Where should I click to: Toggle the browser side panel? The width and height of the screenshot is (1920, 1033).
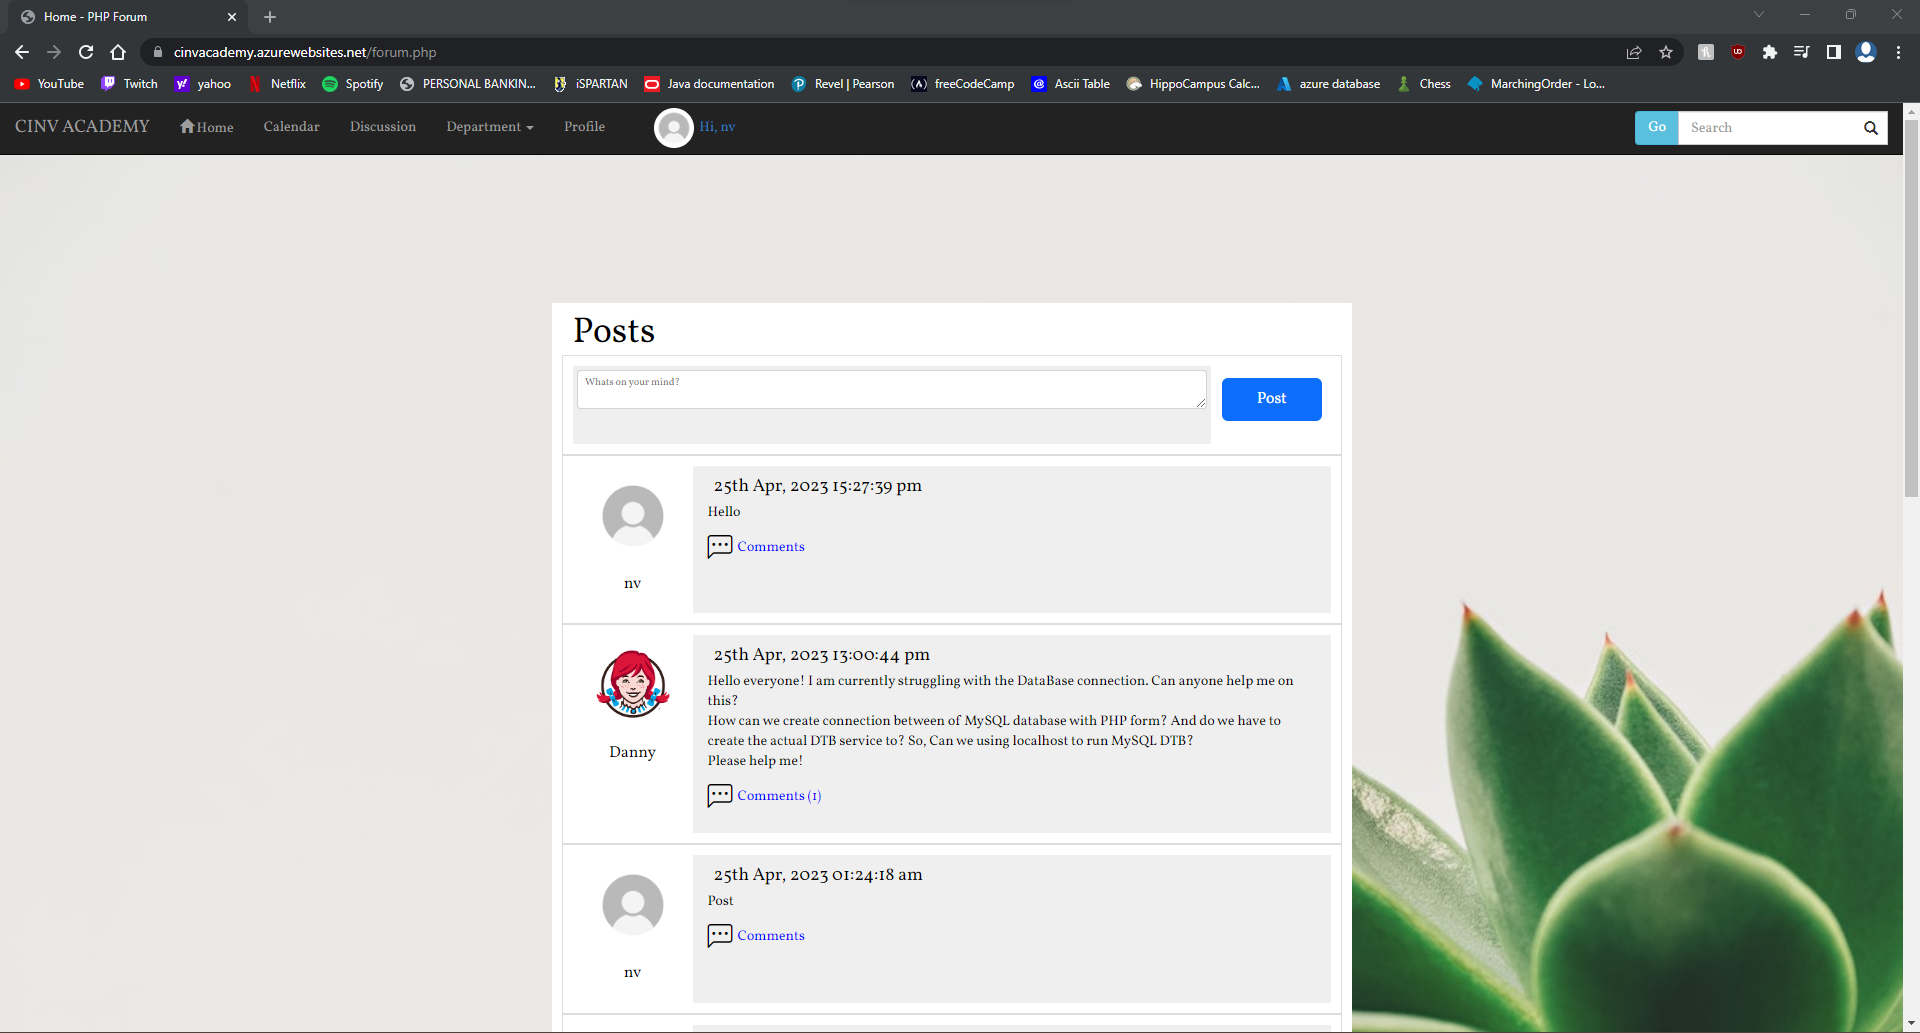(1834, 52)
